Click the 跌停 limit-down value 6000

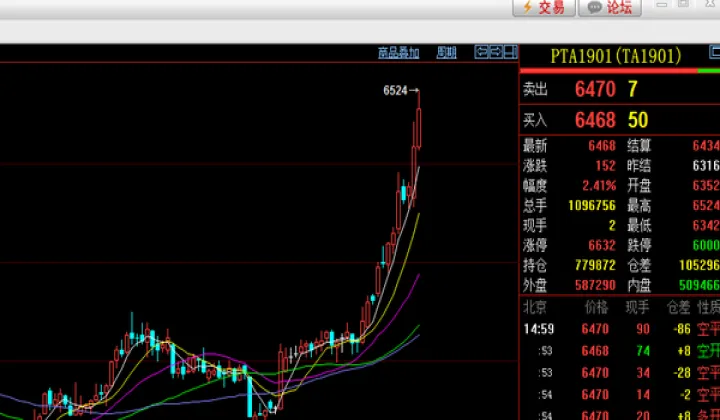click(x=706, y=245)
